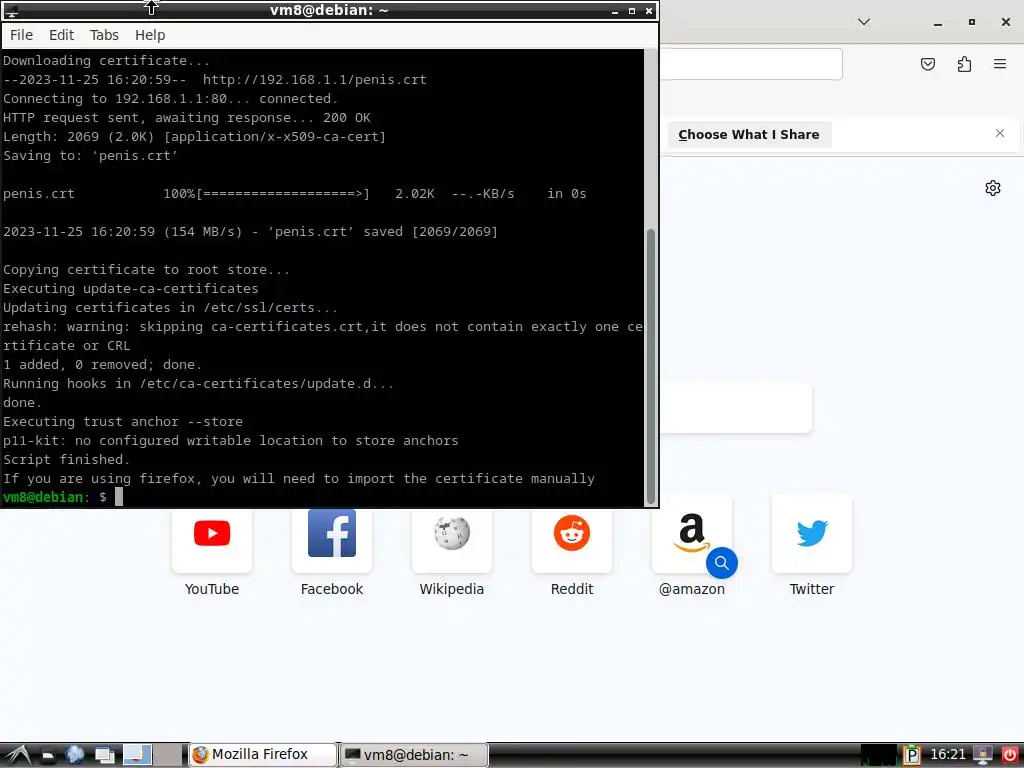This screenshot has width=1024, height=768.
Task: Close the Firefox window
Action: coord(1006,22)
